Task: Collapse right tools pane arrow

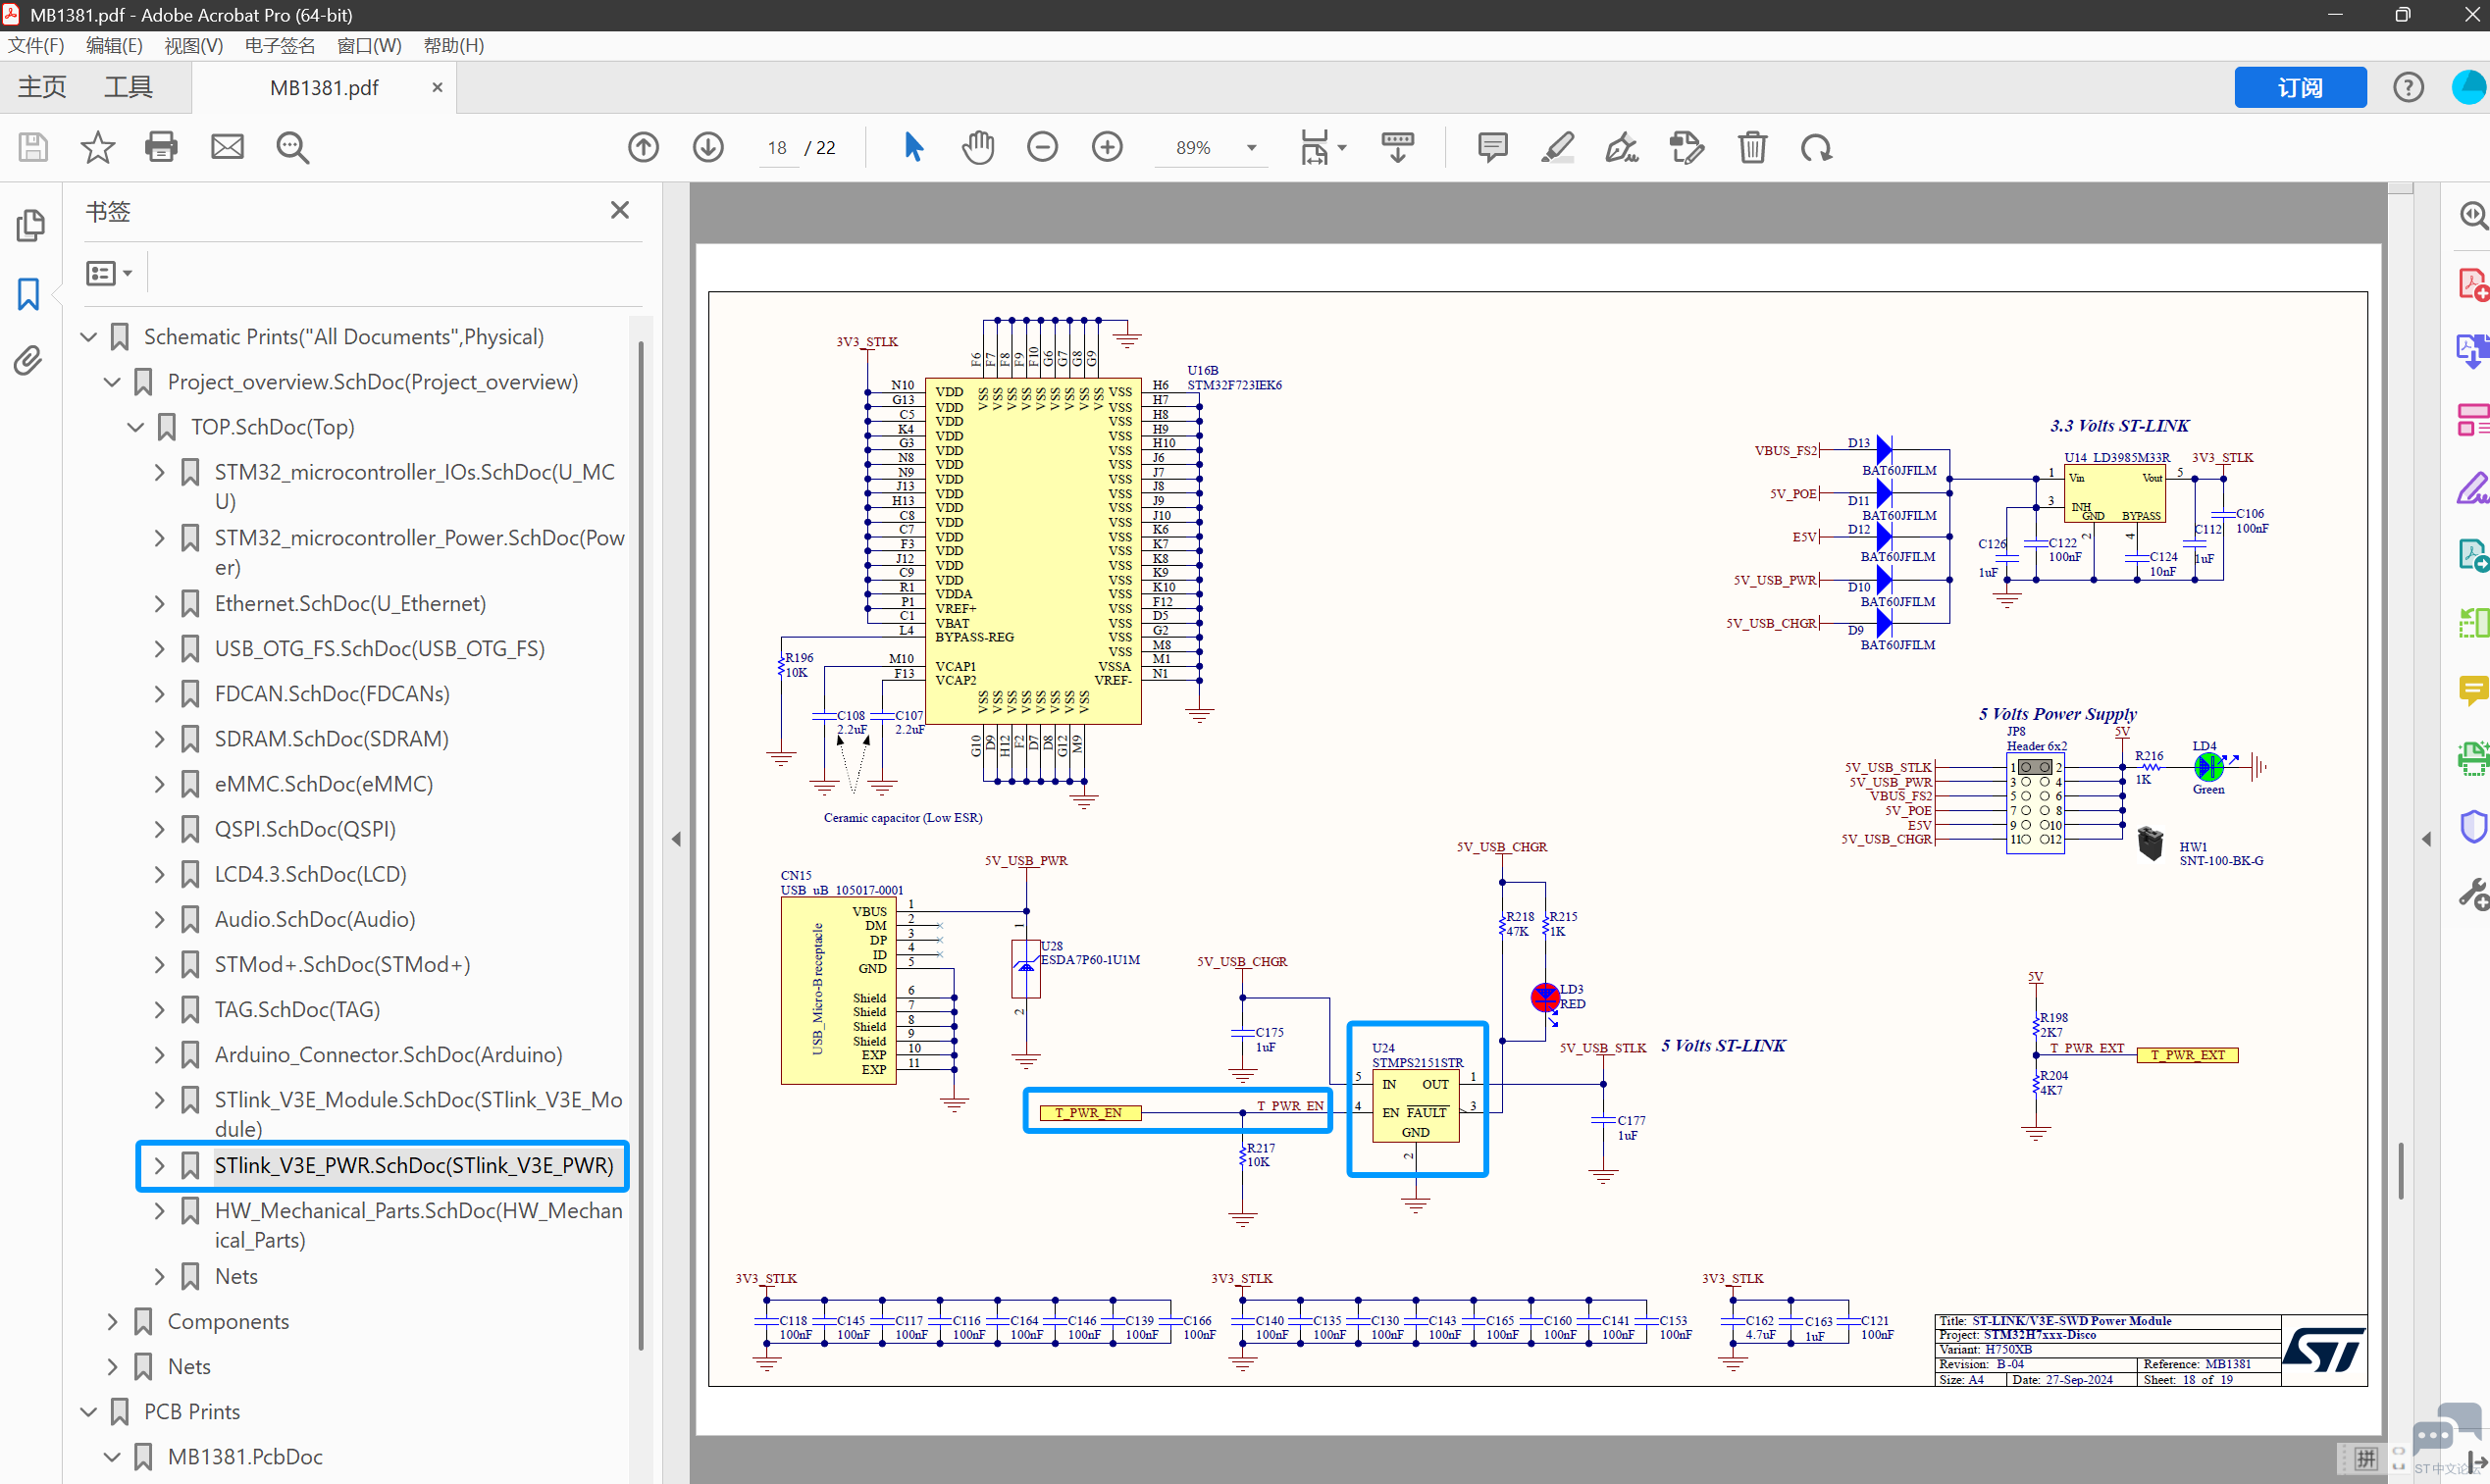Action: point(2426,838)
